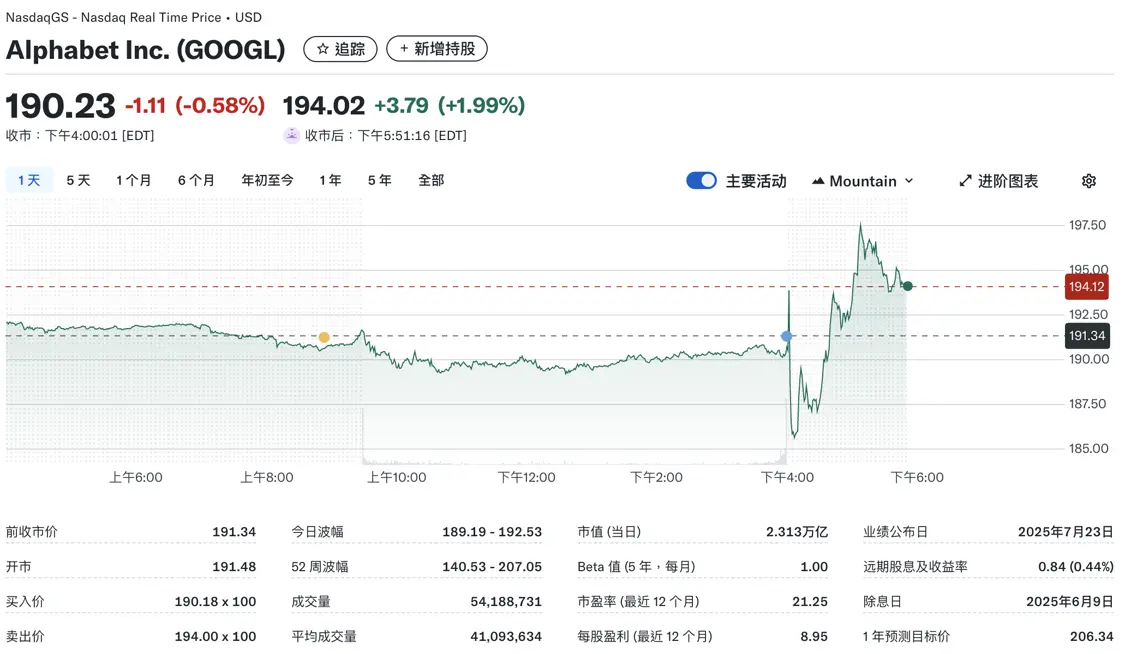The image size is (1125, 654).
Task: Click the 191.34 dashed price level label
Action: click(1086, 337)
